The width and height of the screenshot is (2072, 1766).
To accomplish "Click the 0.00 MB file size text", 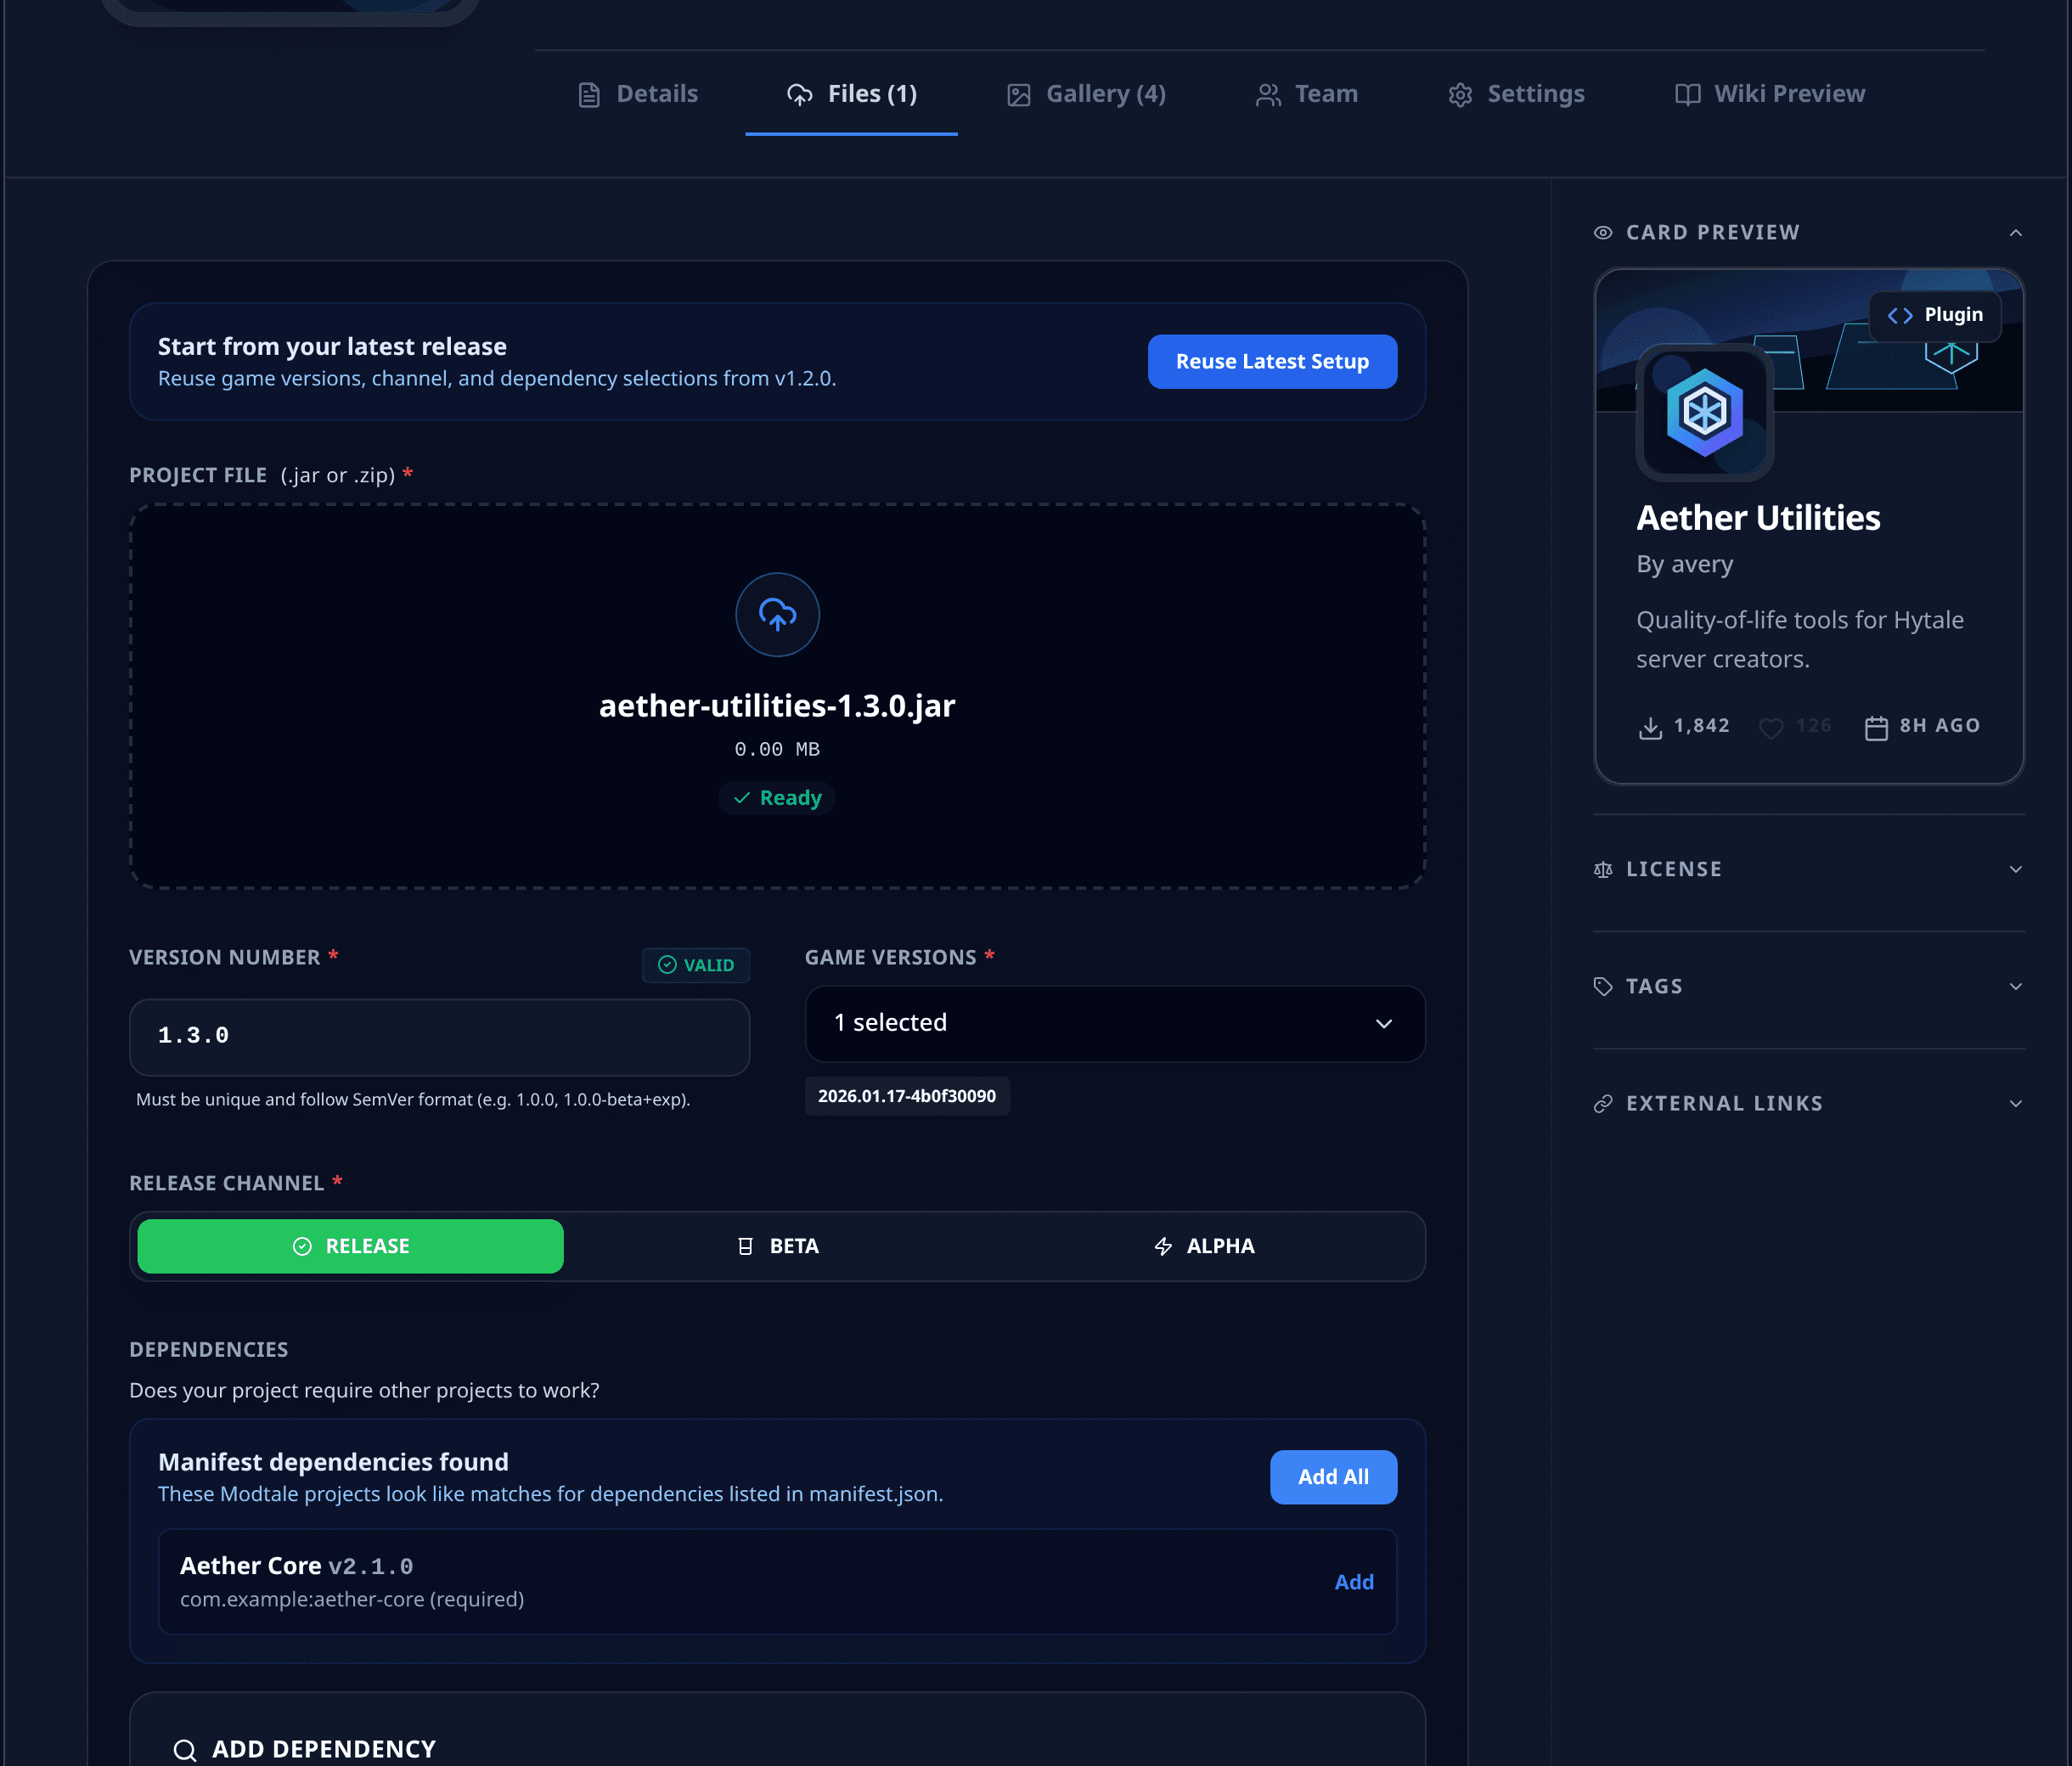I will [x=777, y=749].
